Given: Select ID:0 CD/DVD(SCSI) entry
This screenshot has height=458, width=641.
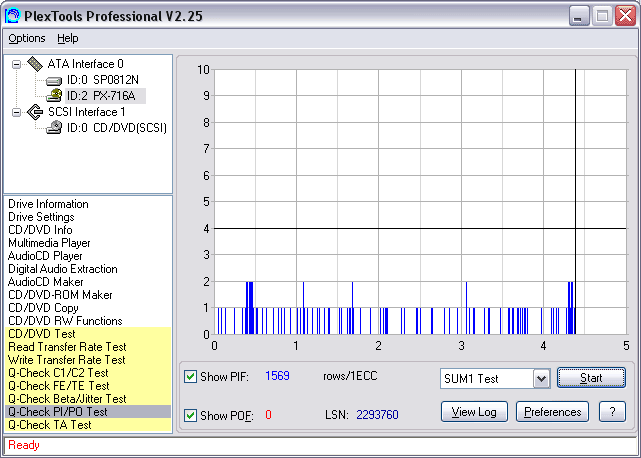Looking at the screenshot, I should click(117, 128).
